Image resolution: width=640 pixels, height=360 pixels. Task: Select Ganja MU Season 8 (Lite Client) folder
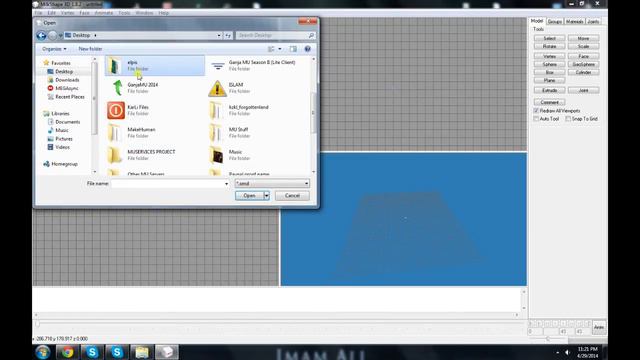point(257,65)
